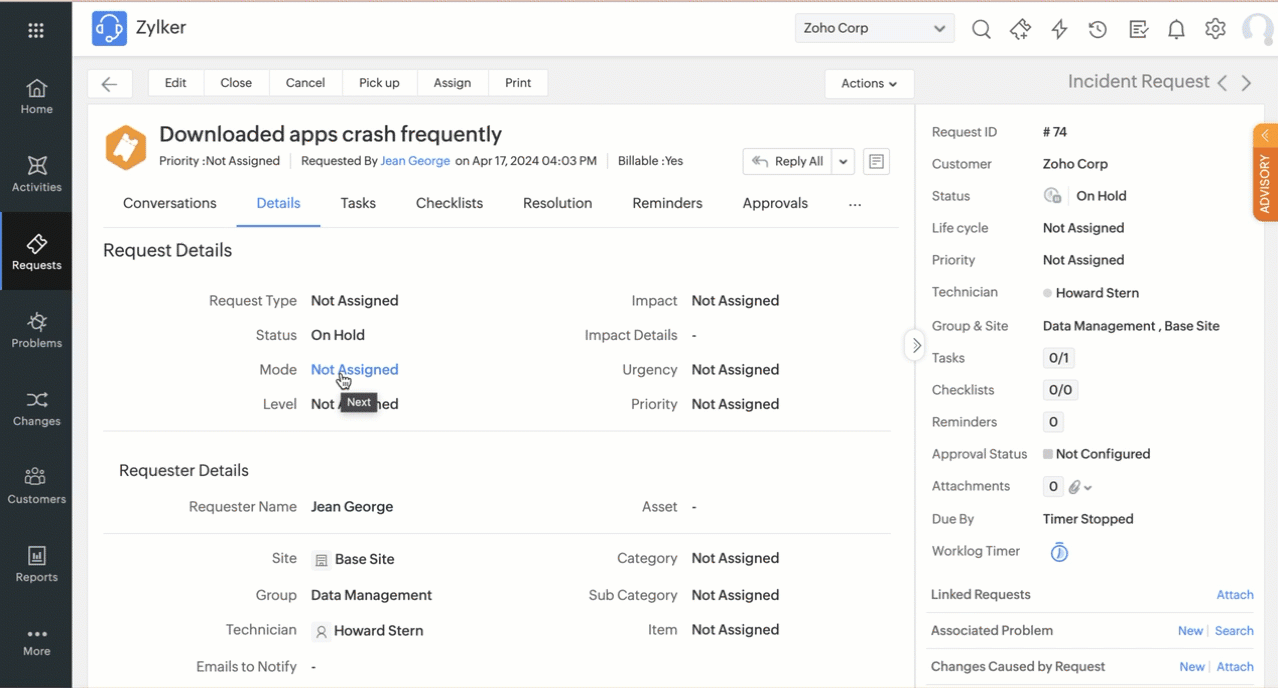Go to Problems in the sidebar

[36, 330]
